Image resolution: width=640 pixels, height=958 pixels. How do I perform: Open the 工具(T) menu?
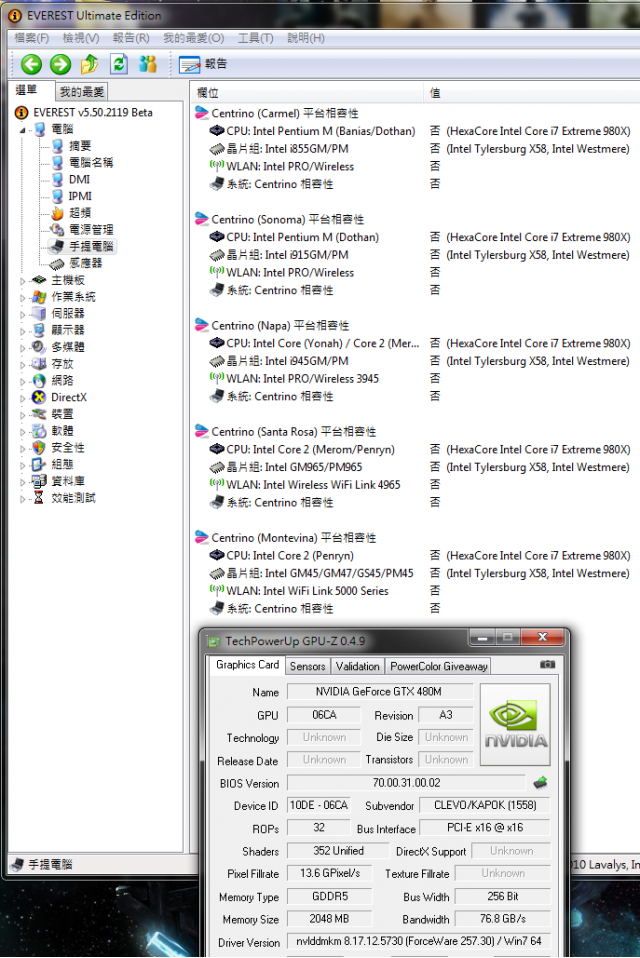point(255,38)
